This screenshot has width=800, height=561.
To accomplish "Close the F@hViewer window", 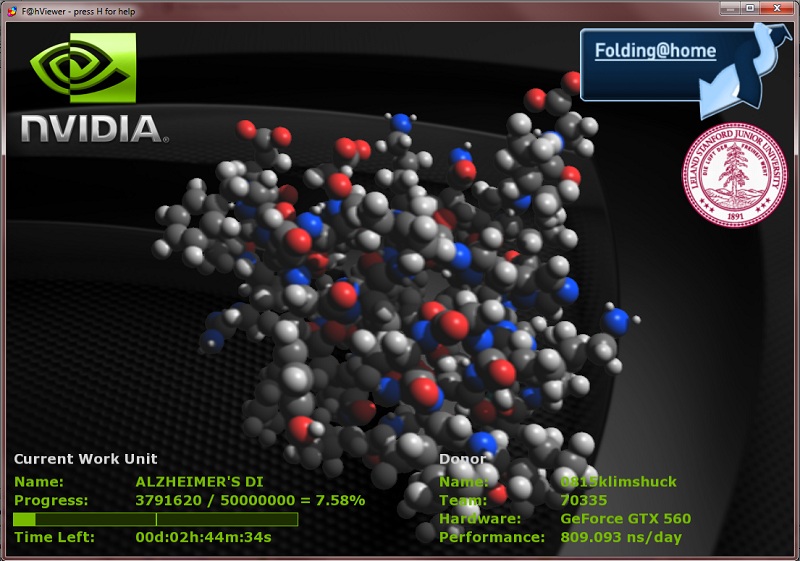I will [777, 8].
